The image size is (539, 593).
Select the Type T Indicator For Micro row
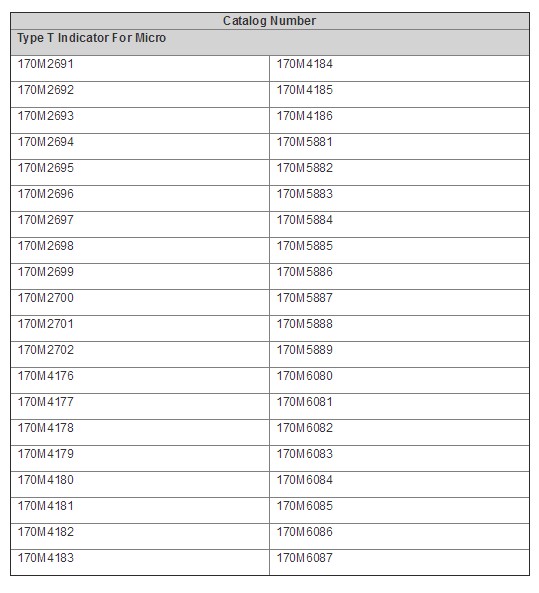coord(269,42)
